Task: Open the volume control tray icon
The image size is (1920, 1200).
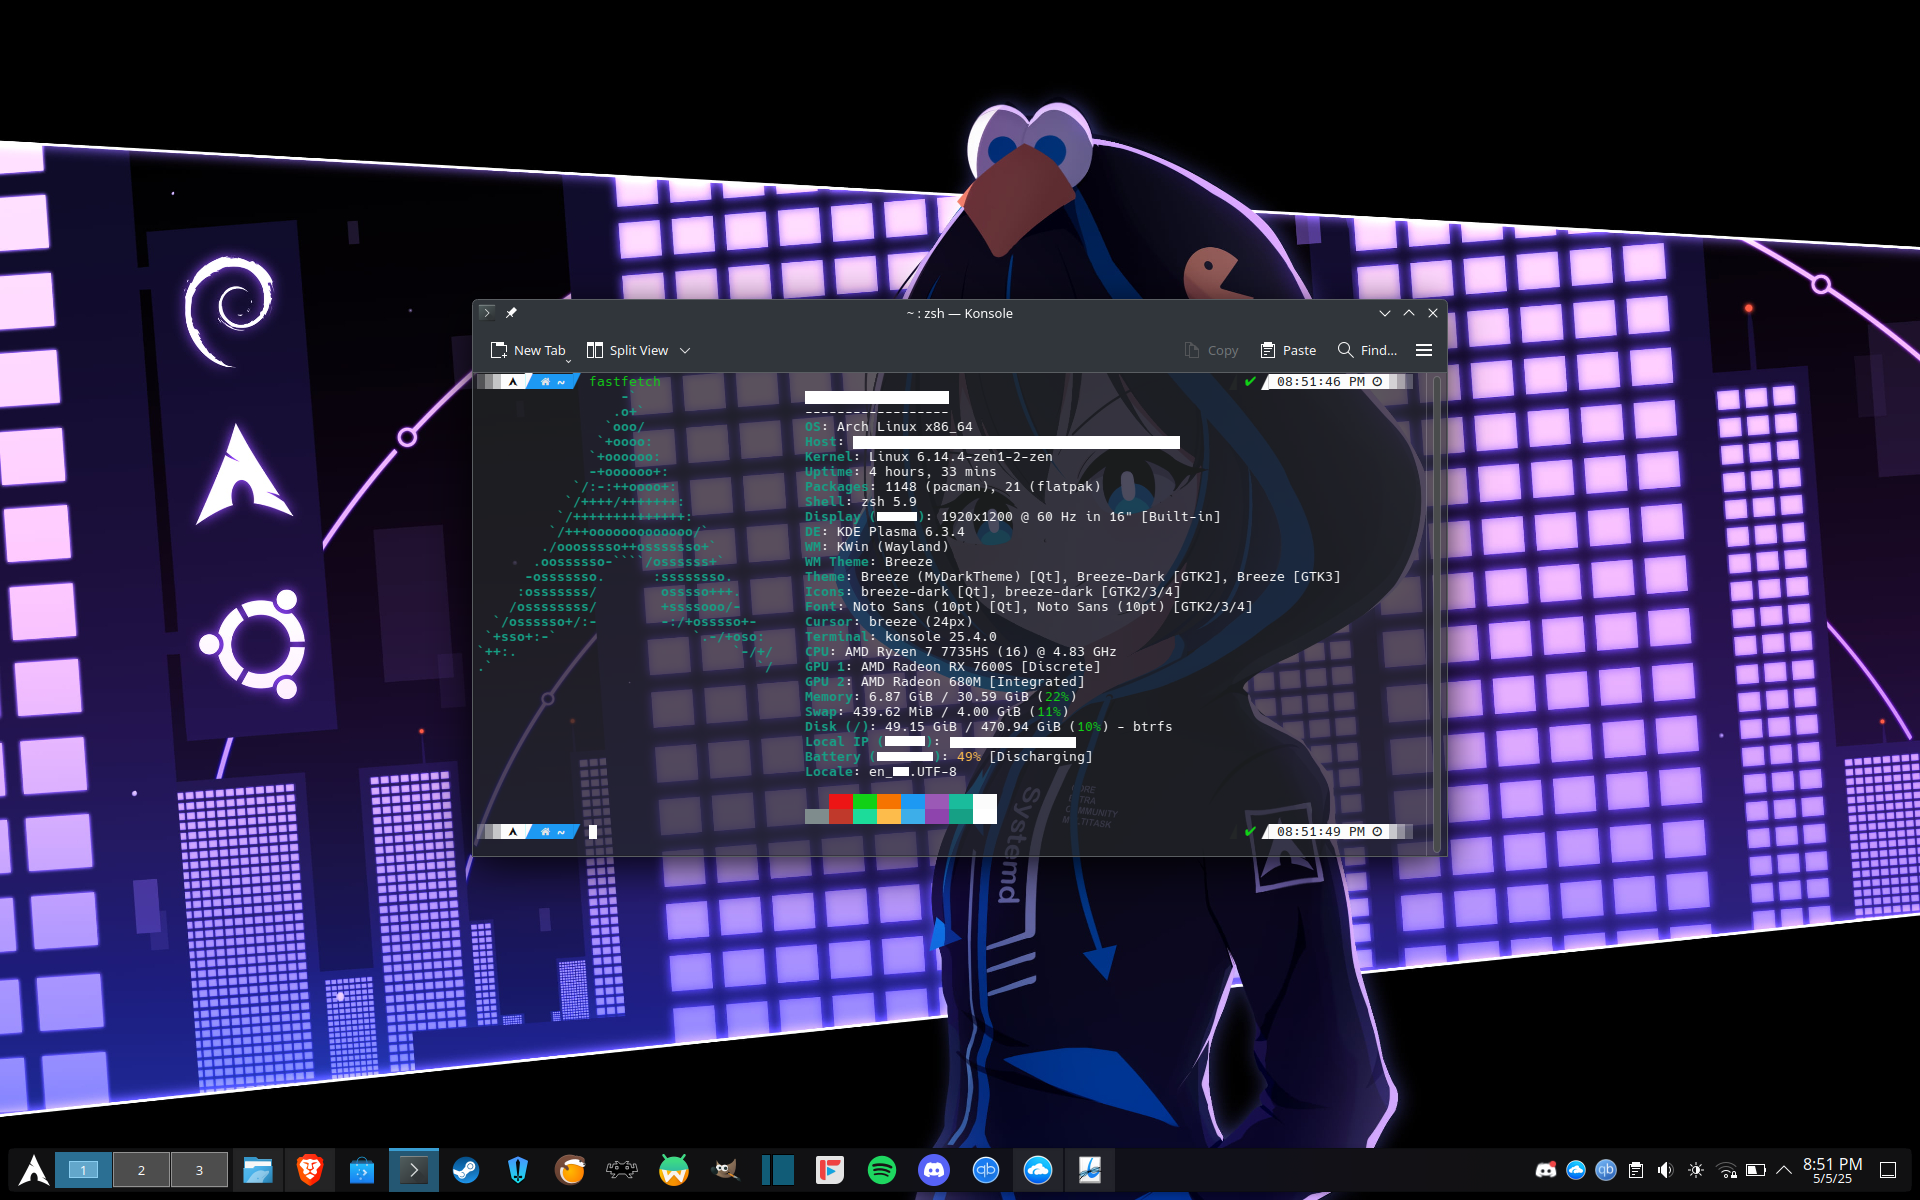Action: pos(1665,1170)
